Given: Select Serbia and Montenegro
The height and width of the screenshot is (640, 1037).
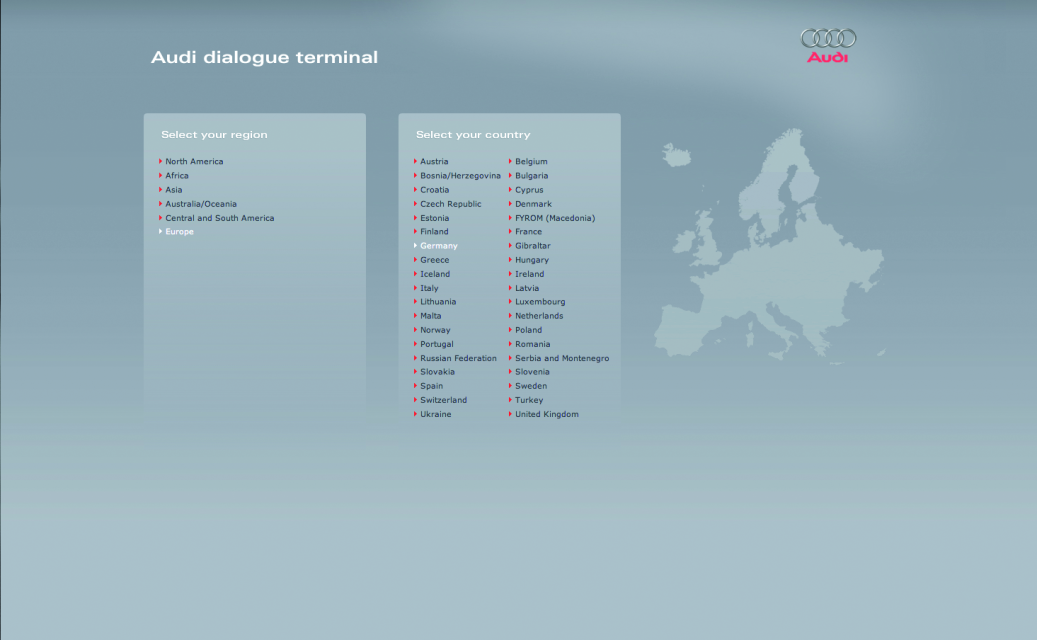Looking at the screenshot, I should (x=562, y=358).
